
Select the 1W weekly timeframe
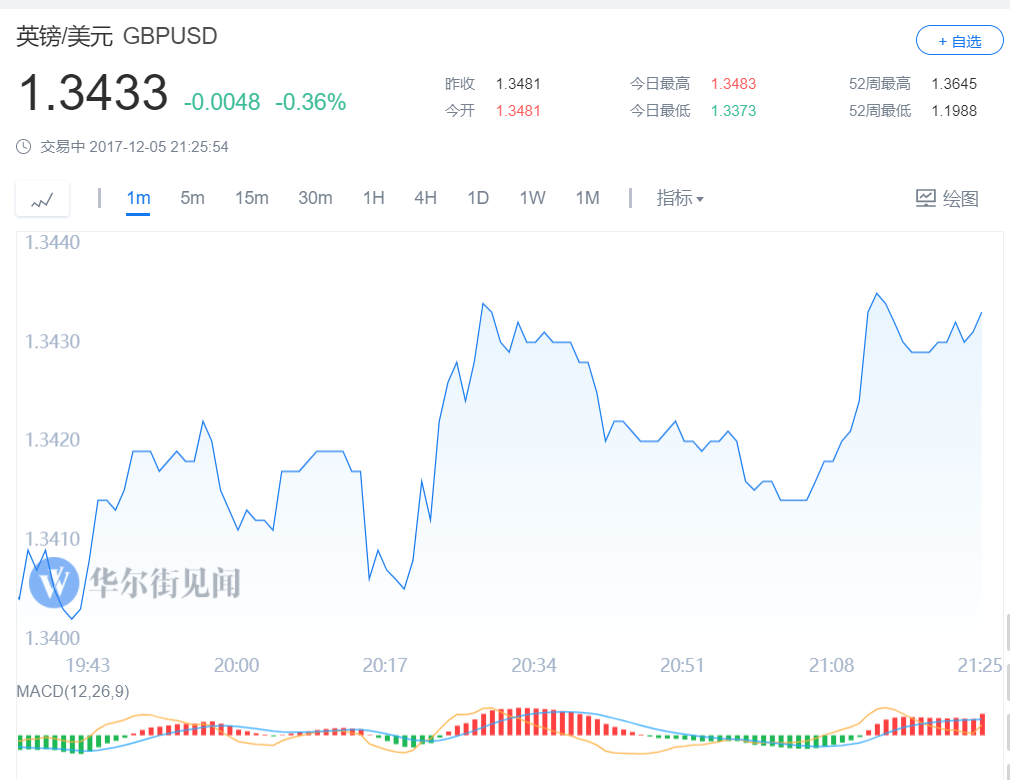tap(532, 198)
